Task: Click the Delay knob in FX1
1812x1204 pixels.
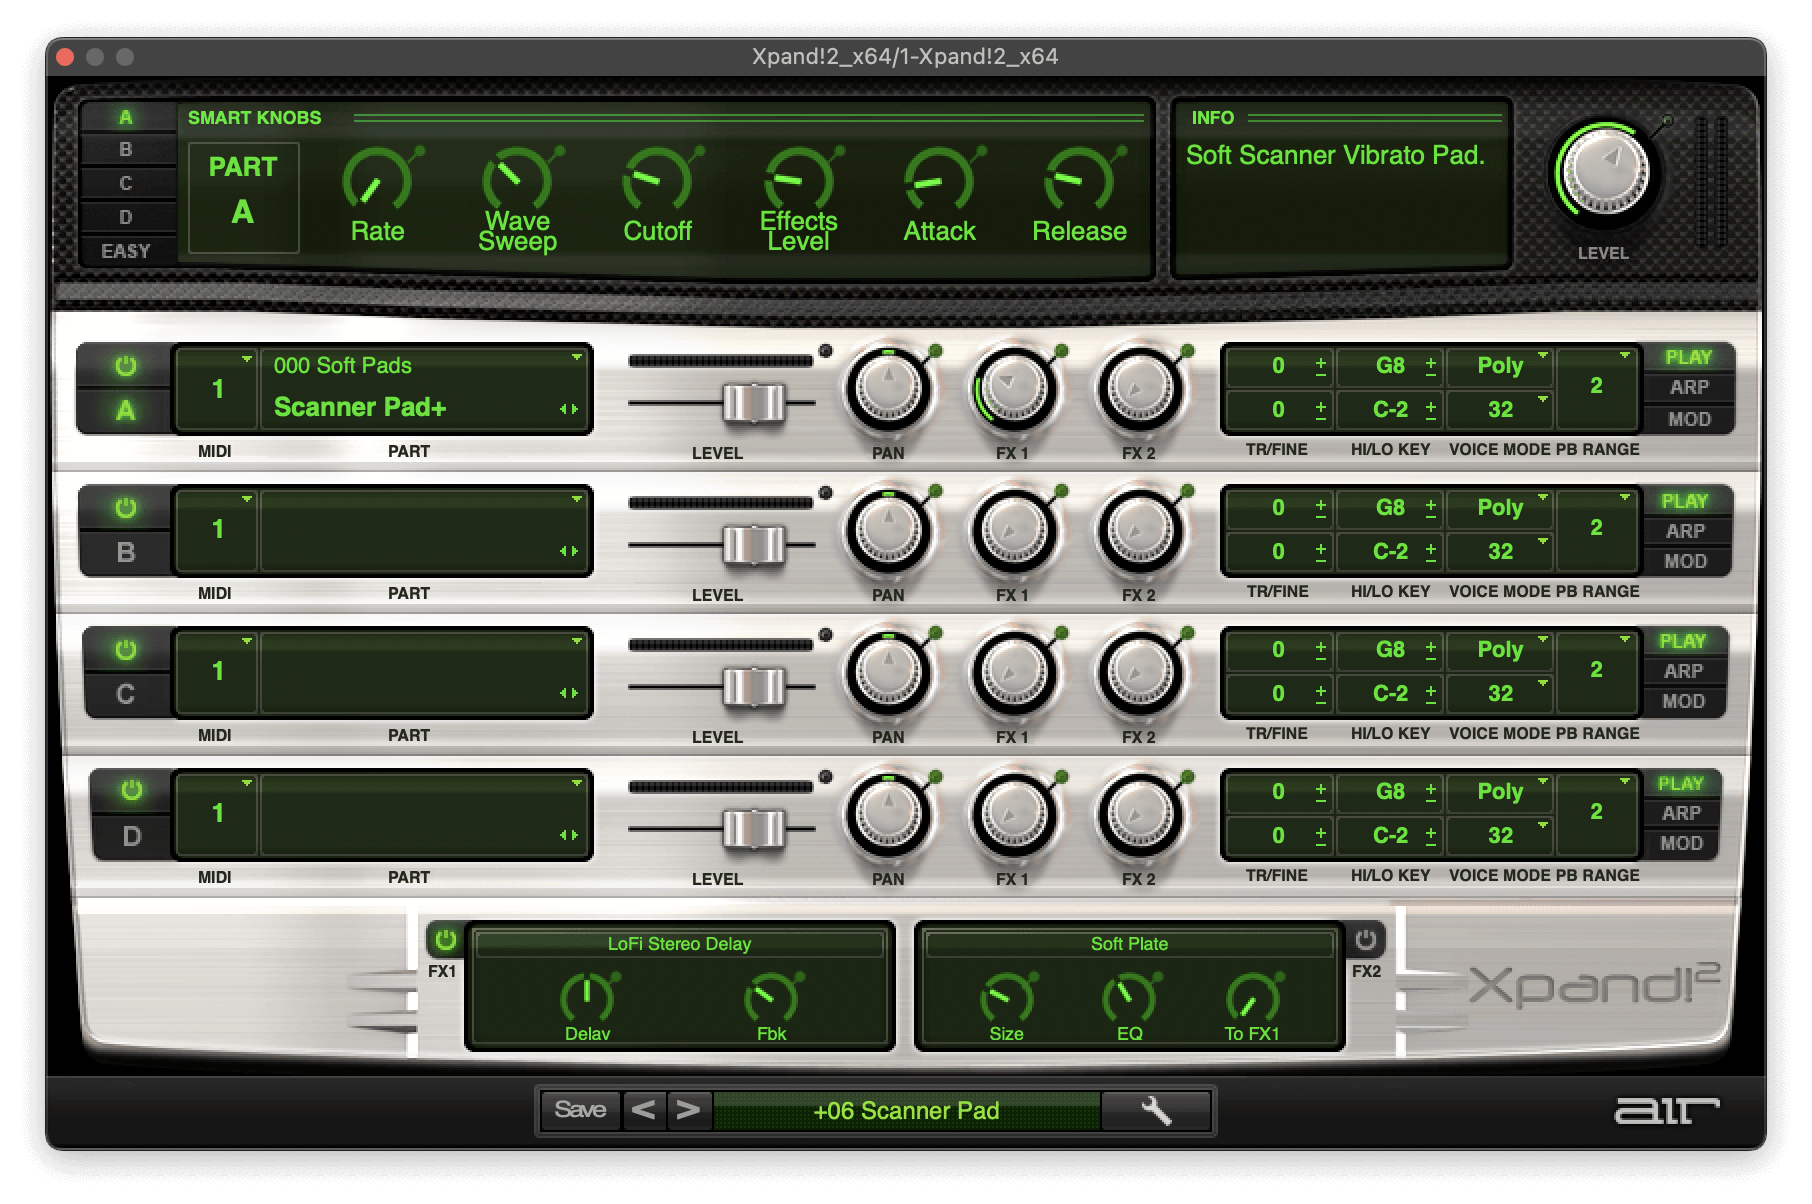Action: [587, 997]
